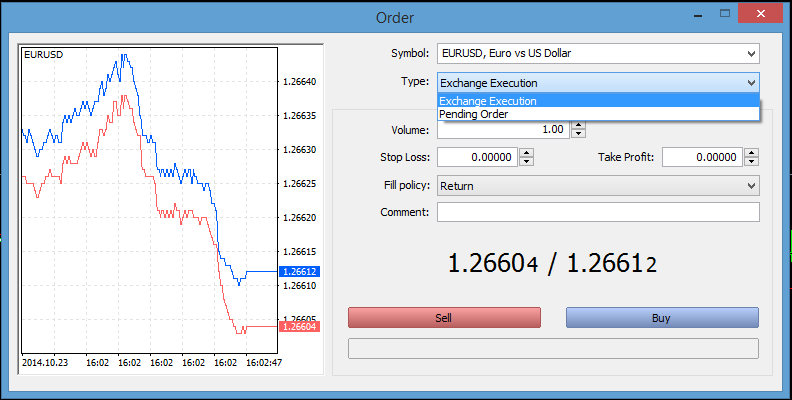Image resolution: width=792 pixels, height=400 pixels.
Task: Click the 1.26615 price axis label
Action: 300,252
